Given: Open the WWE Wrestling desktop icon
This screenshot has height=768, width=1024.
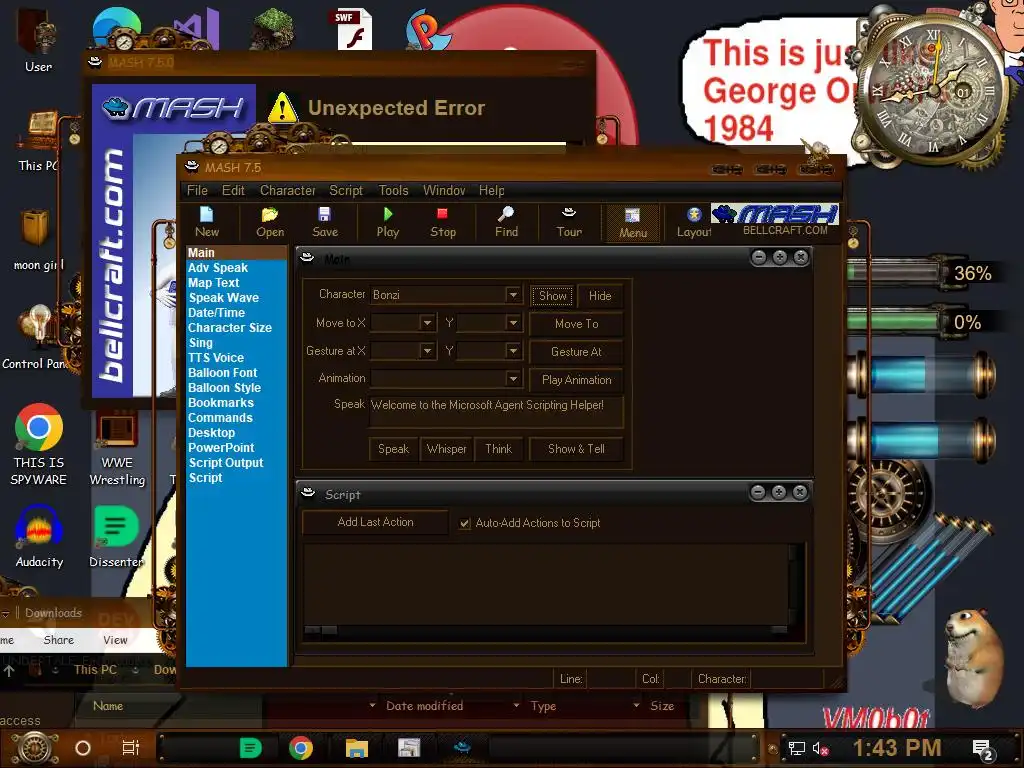Looking at the screenshot, I should (x=117, y=451).
